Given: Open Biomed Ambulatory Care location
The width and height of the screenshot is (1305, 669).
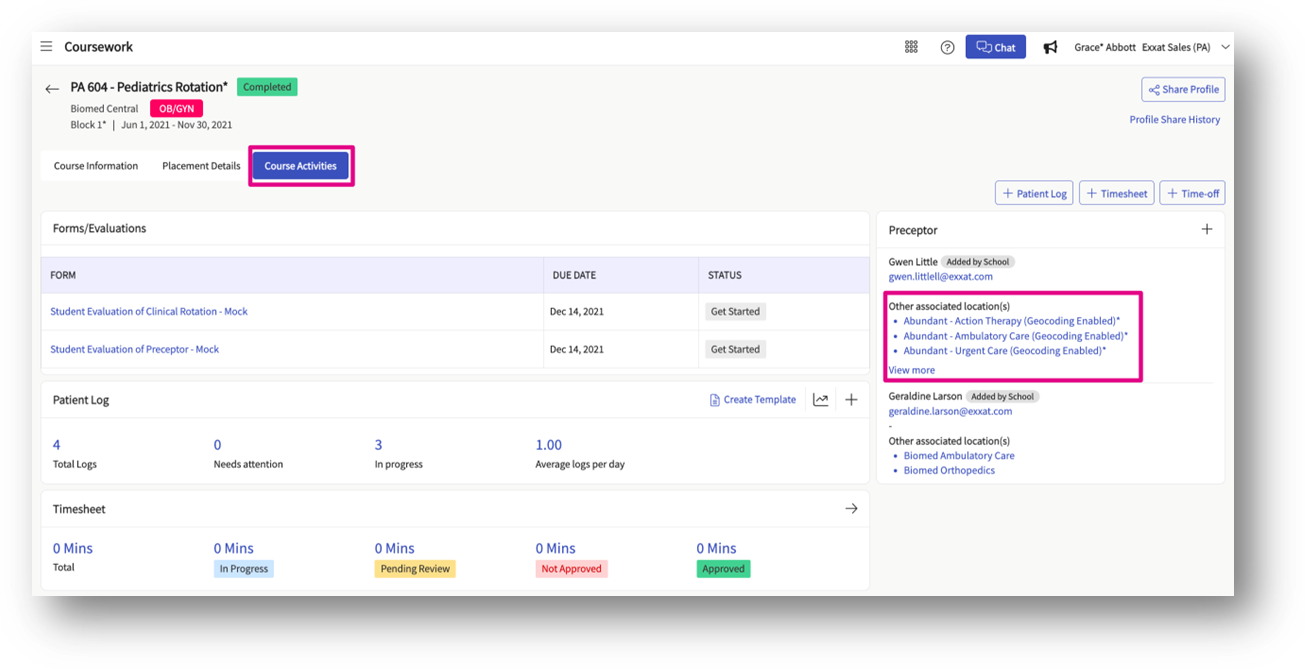Looking at the screenshot, I should (x=959, y=455).
